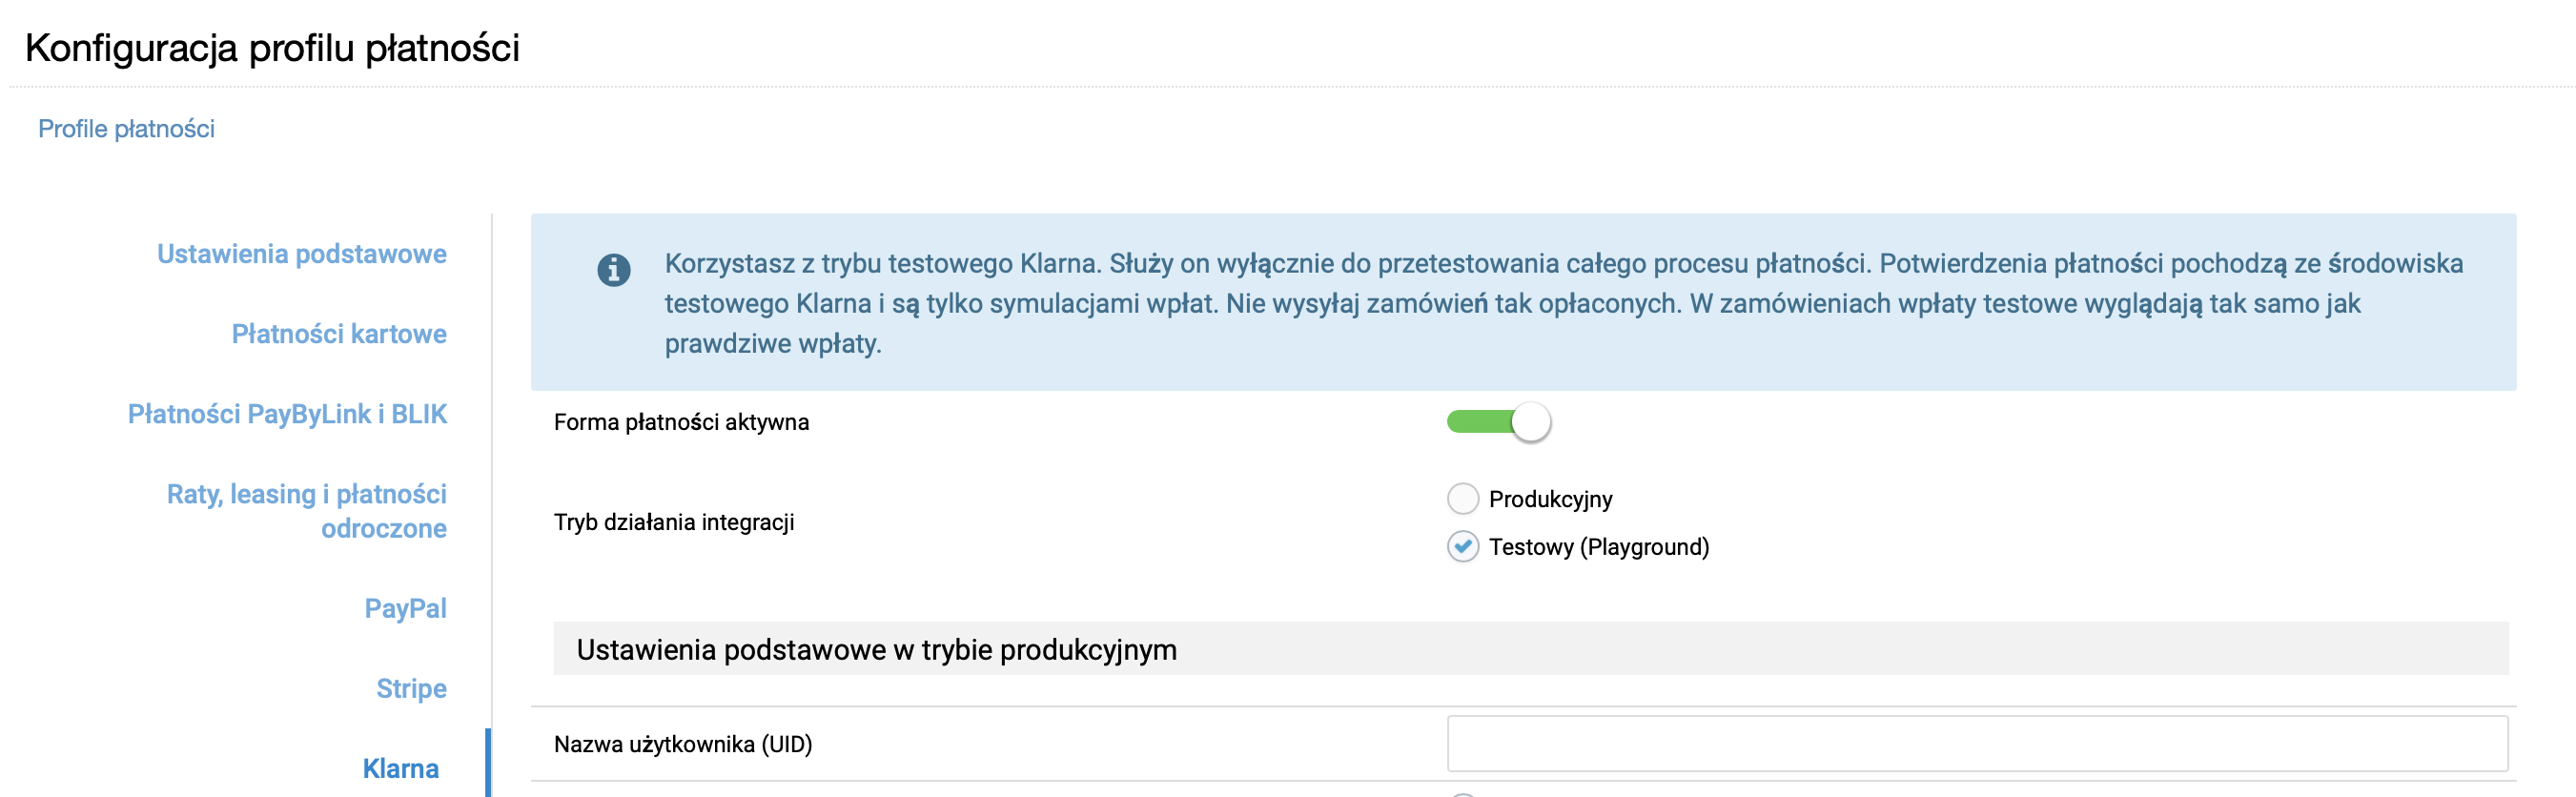Open the Profile płatności breadcrumb link
Viewport: 2576px width, 797px height.
click(126, 129)
